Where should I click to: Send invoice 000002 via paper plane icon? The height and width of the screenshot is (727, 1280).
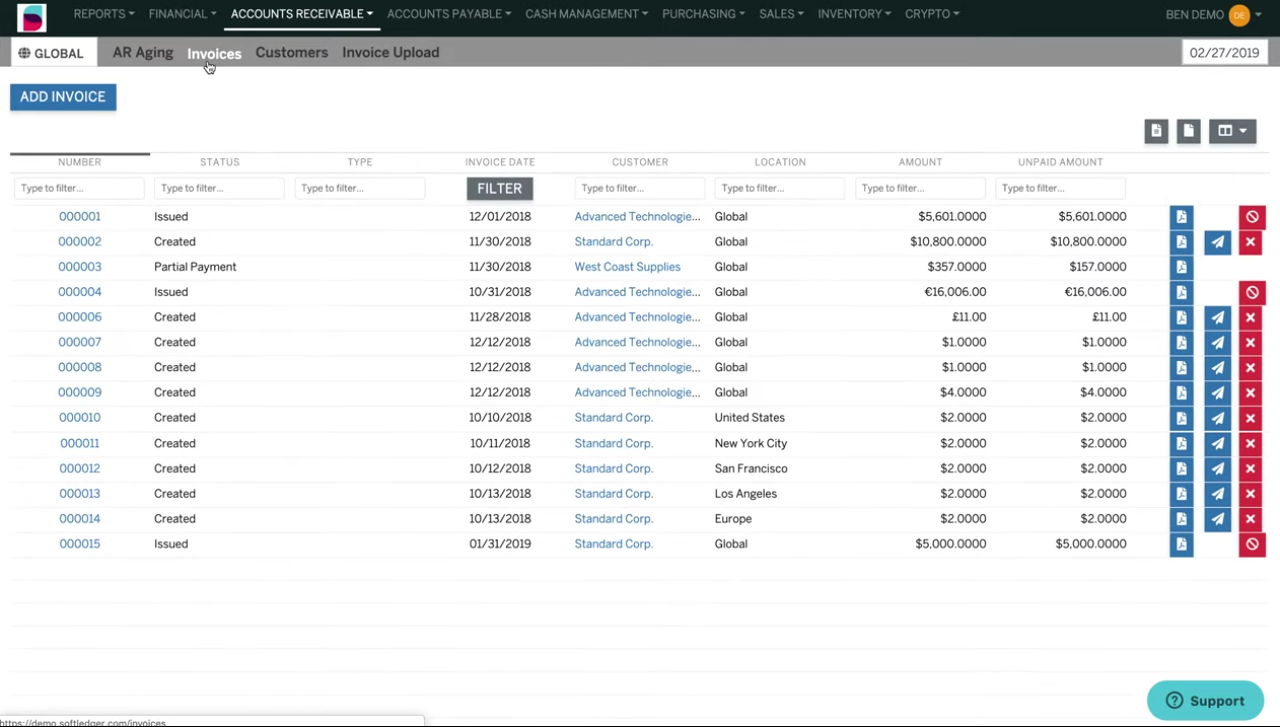1217,242
